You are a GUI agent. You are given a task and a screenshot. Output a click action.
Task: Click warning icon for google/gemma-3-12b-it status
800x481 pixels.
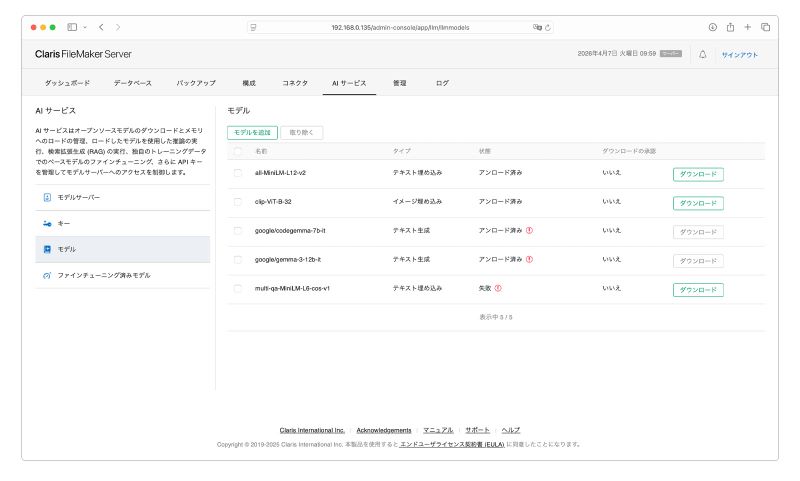[529, 259]
